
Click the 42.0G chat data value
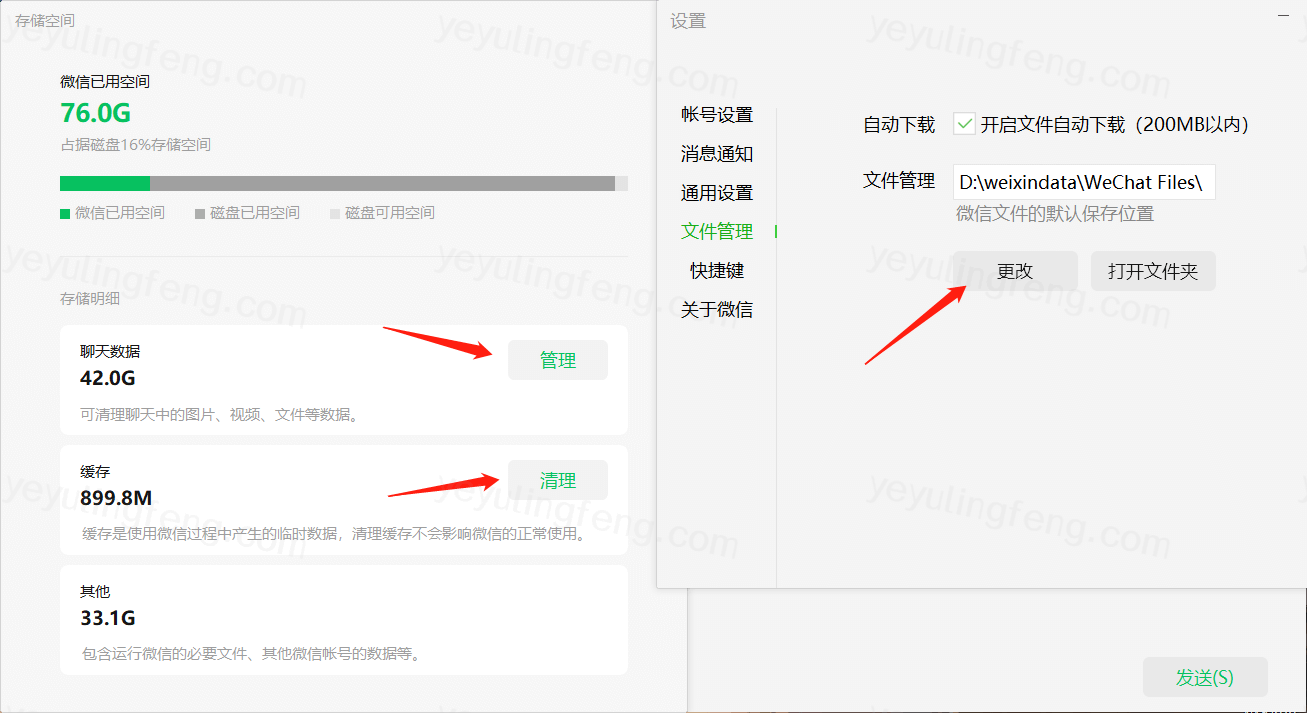tap(108, 378)
